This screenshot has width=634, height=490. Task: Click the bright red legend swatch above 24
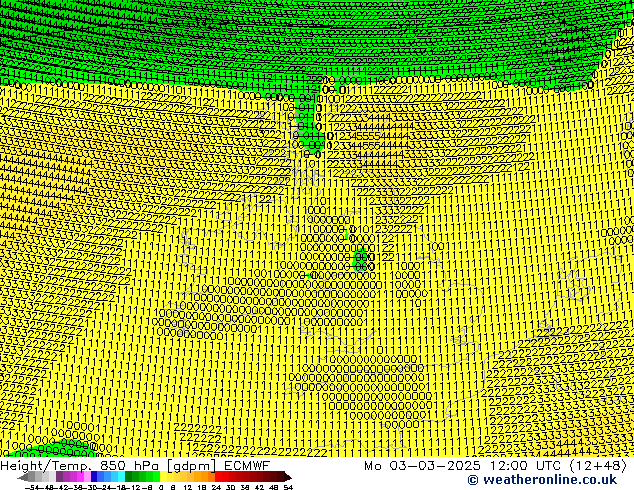coord(218,476)
